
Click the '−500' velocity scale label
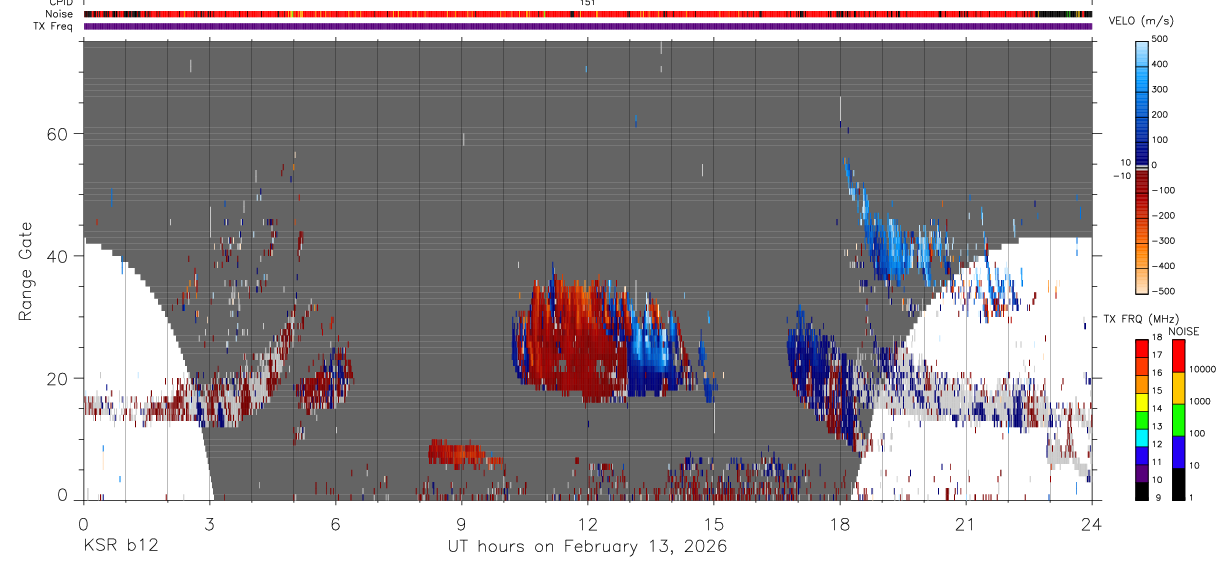[x=1161, y=291]
